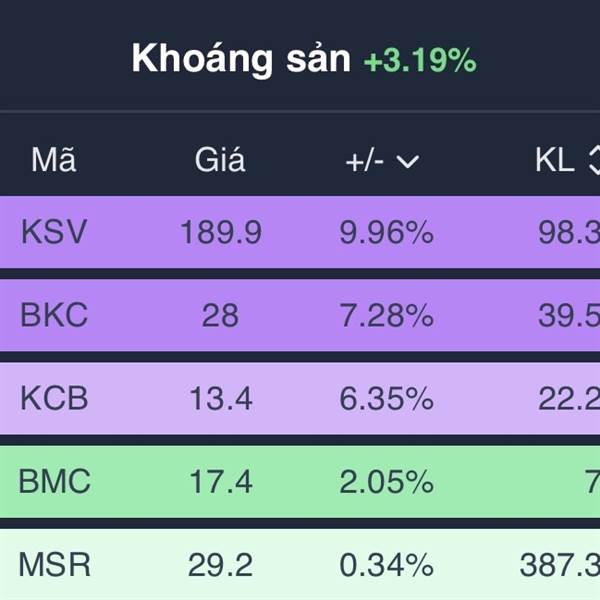Click KCB change 6.35%

point(385,398)
